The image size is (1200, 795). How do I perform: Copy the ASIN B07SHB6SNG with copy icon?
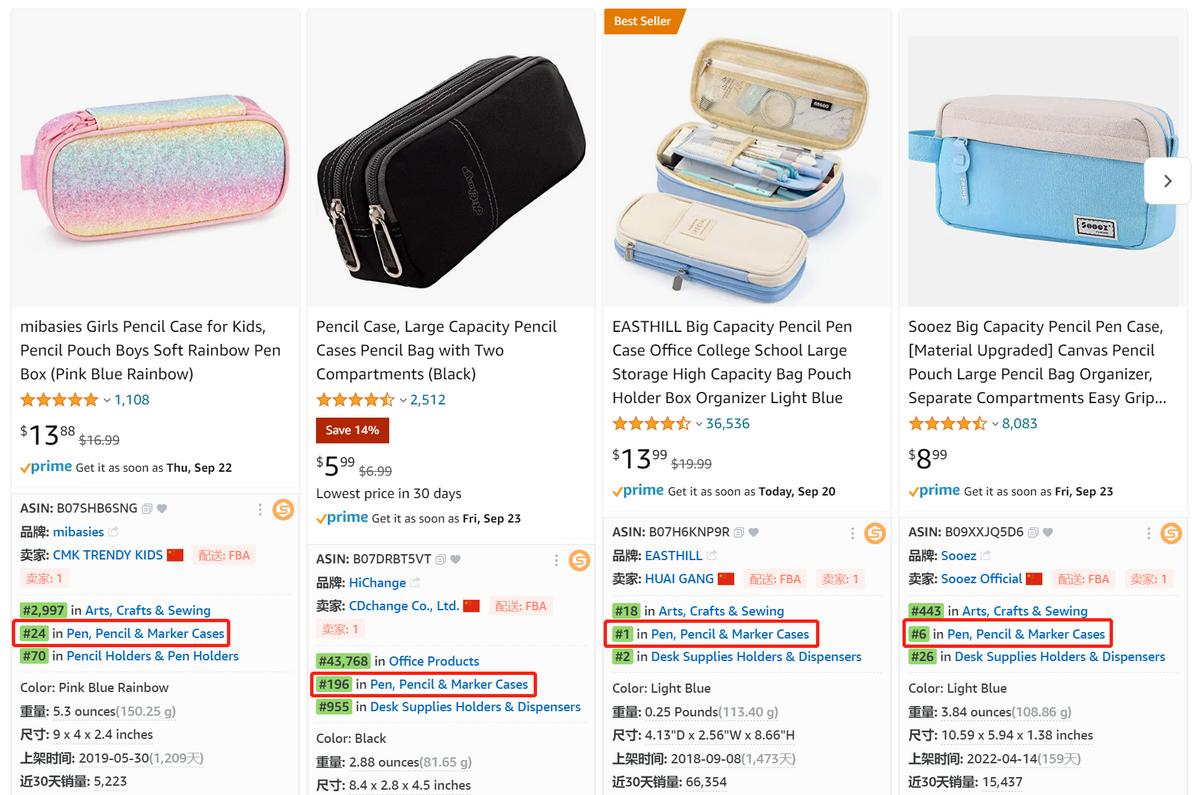[147, 509]
